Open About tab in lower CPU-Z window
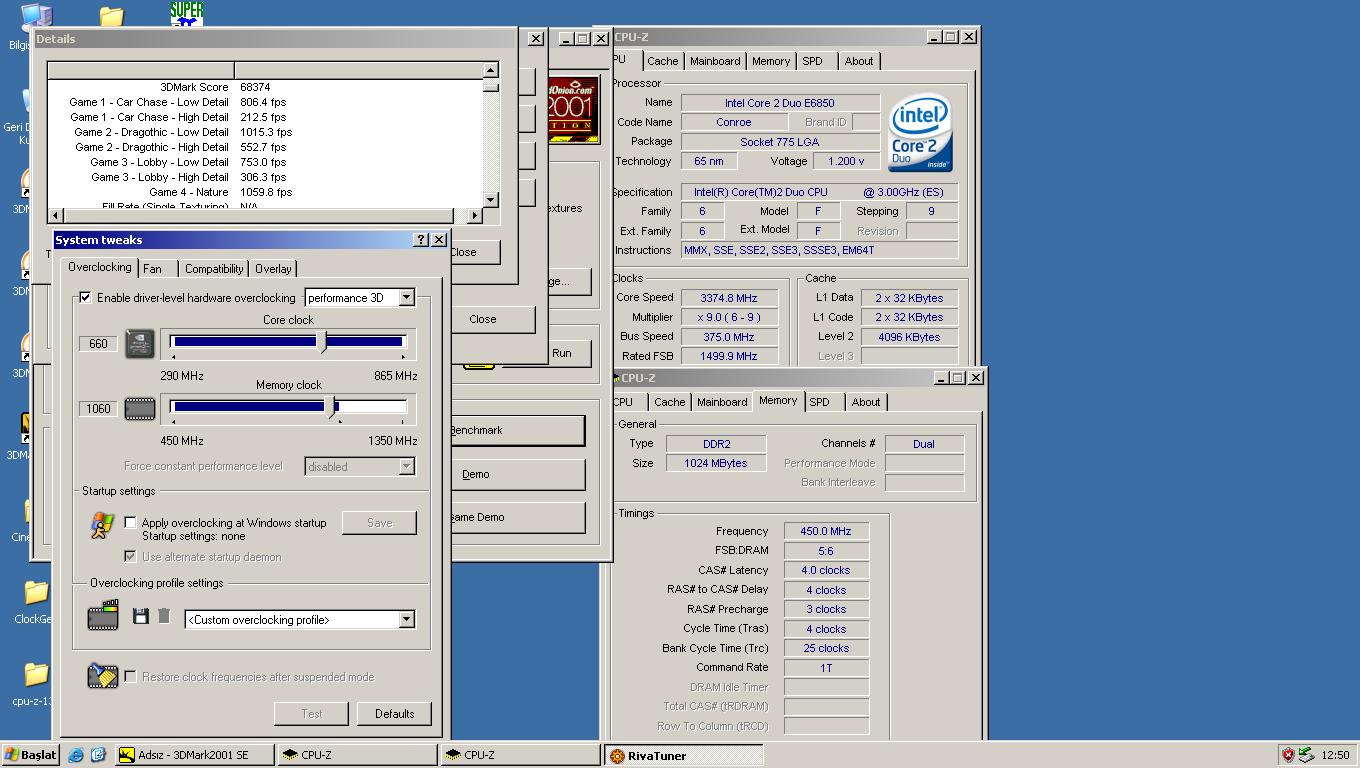 866,402
